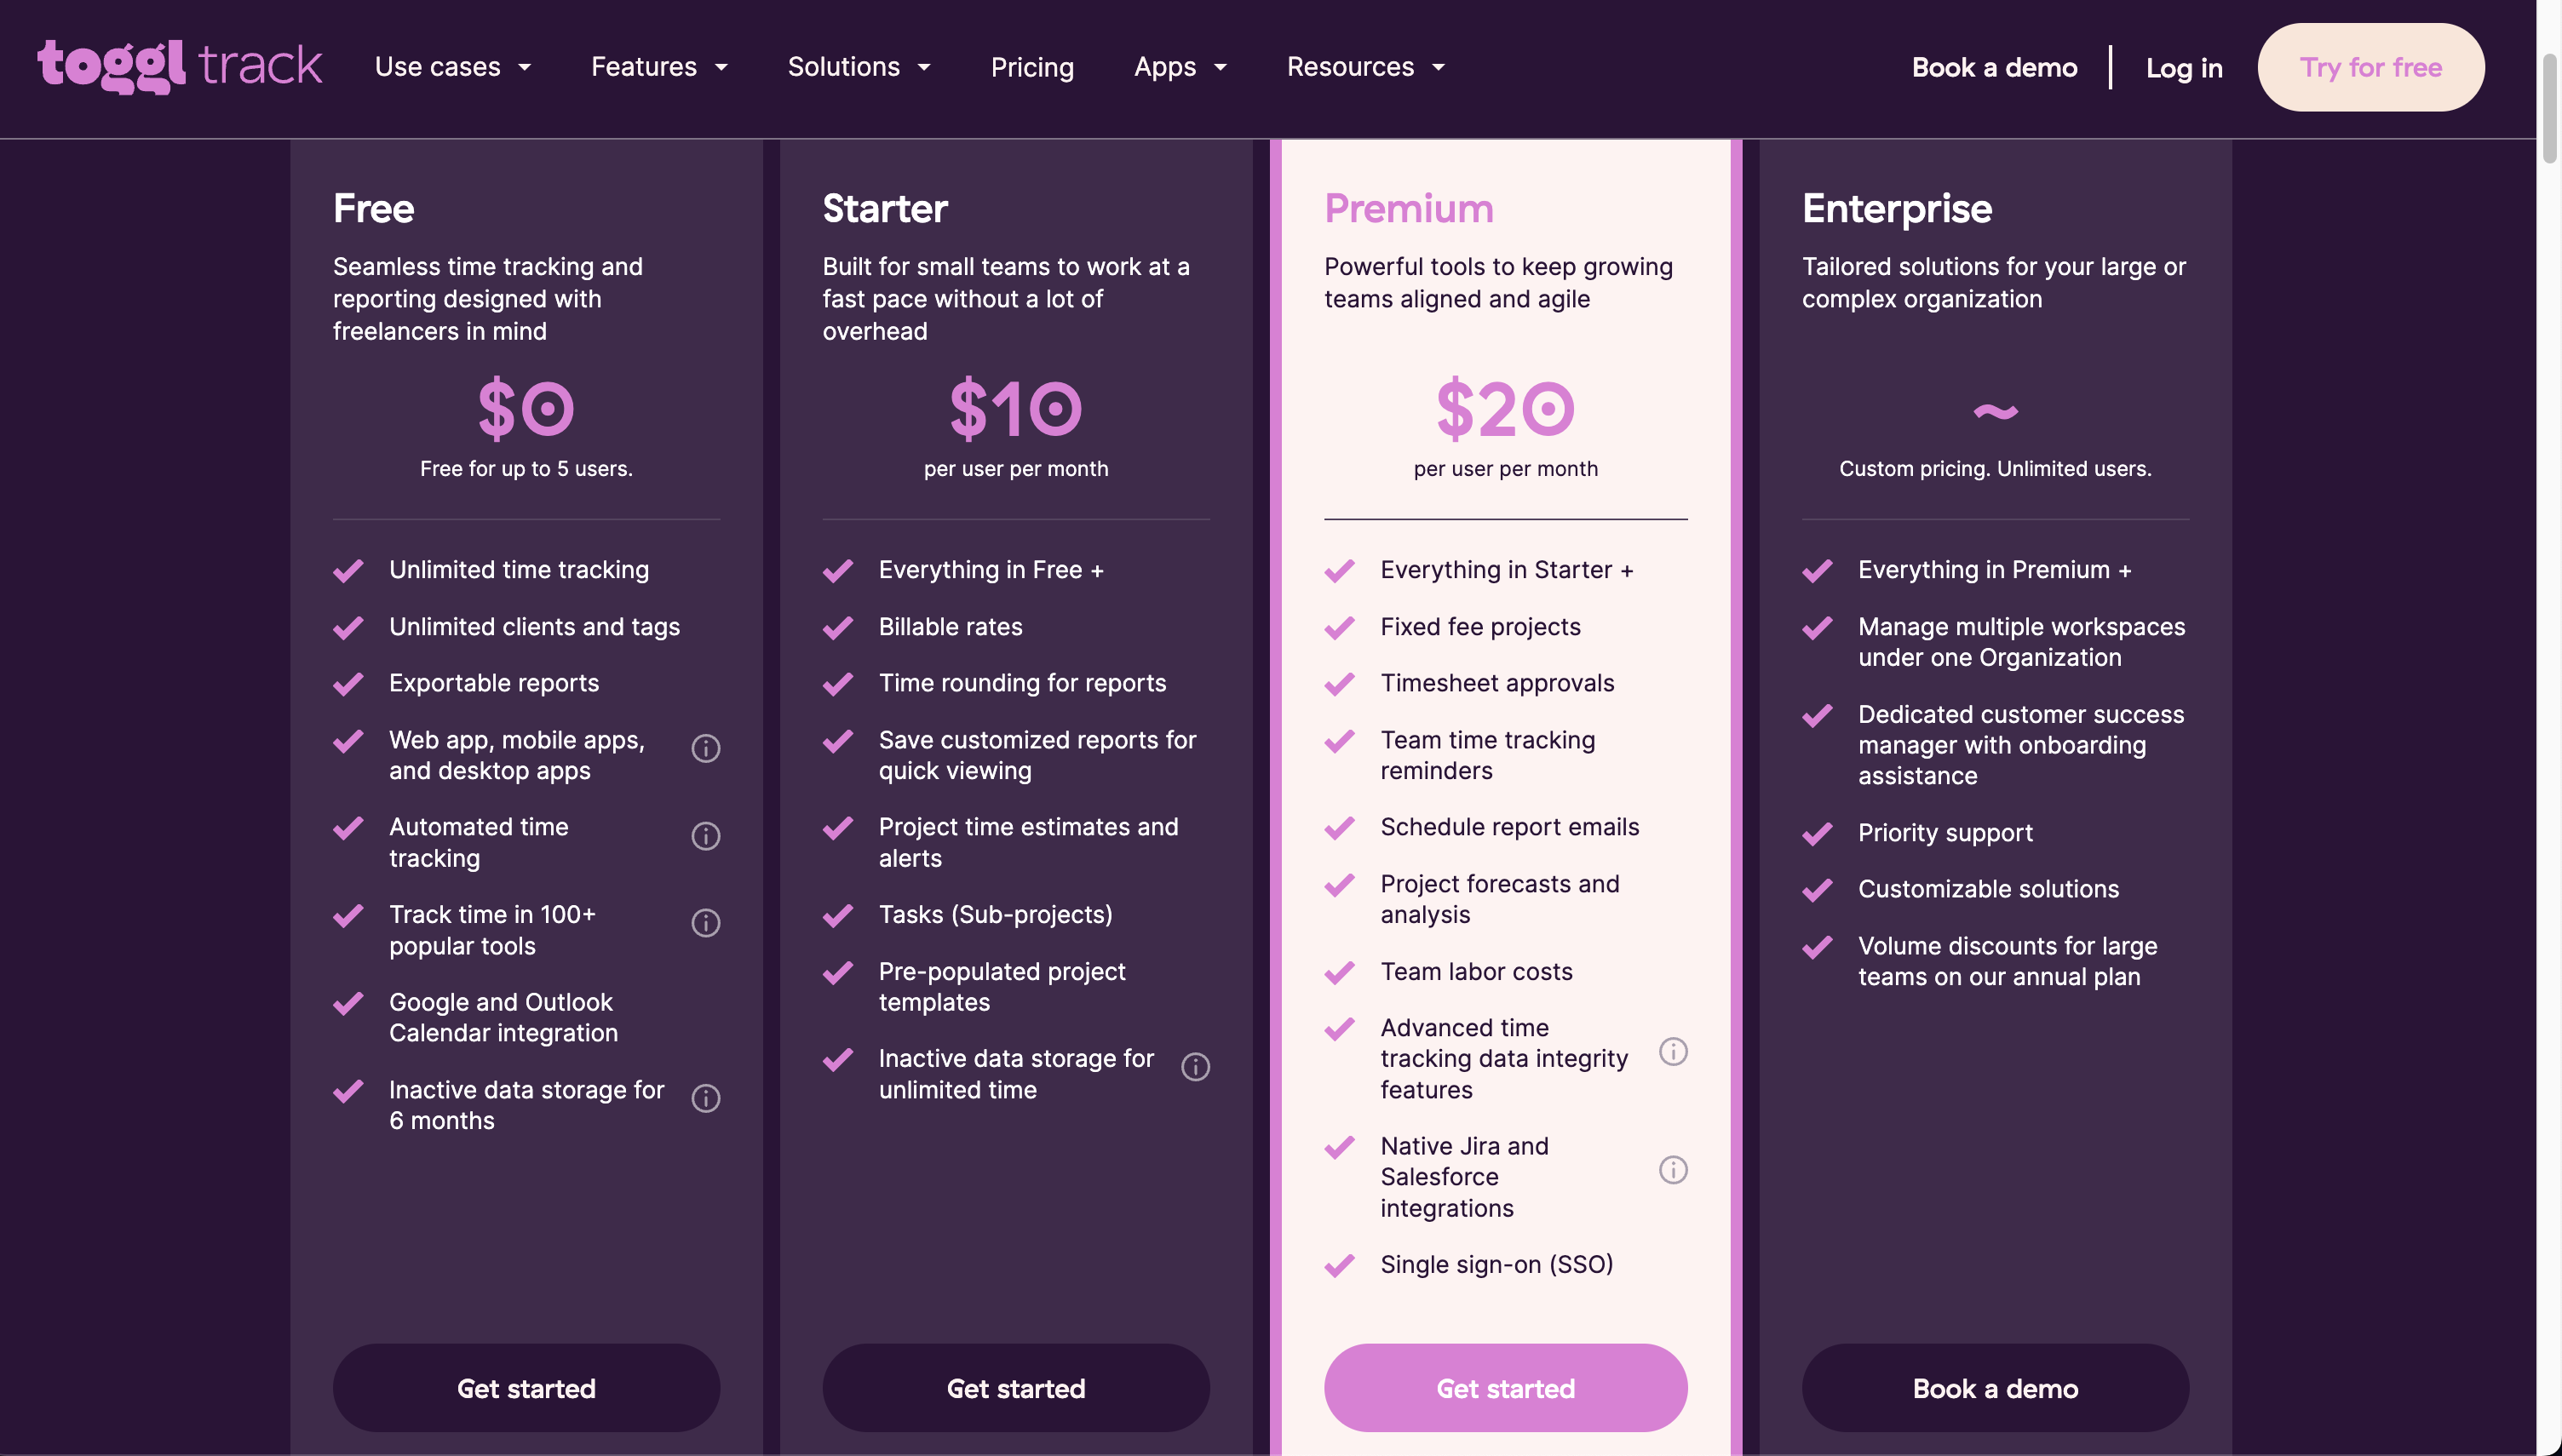
Task: Click info icon beside Automated time tracking
Action: tap(706, 836)
